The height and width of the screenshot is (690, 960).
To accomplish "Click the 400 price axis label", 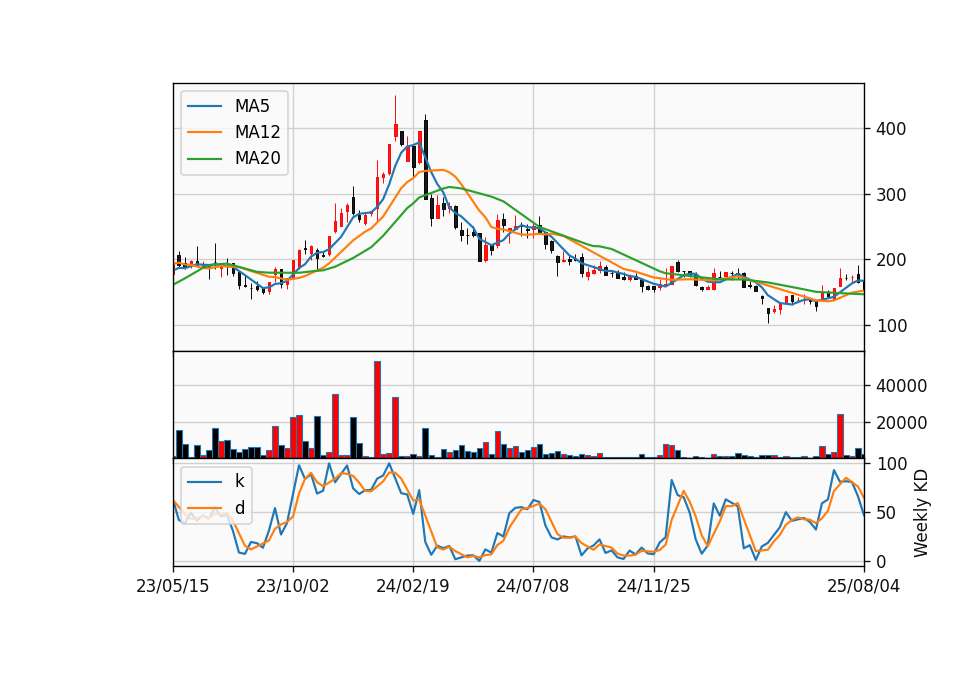I will [891, 129].
